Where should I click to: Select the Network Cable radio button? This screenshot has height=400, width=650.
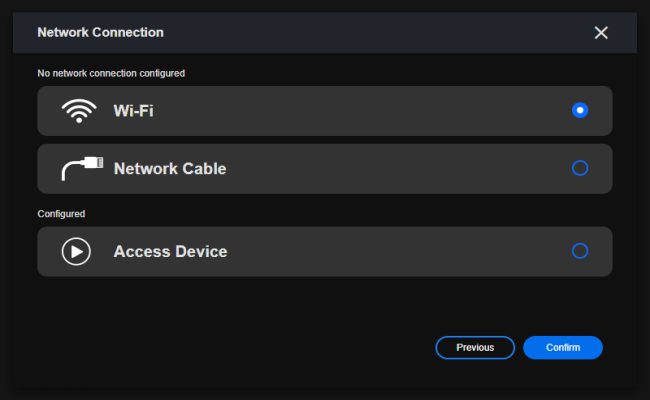tap(579, 168)
